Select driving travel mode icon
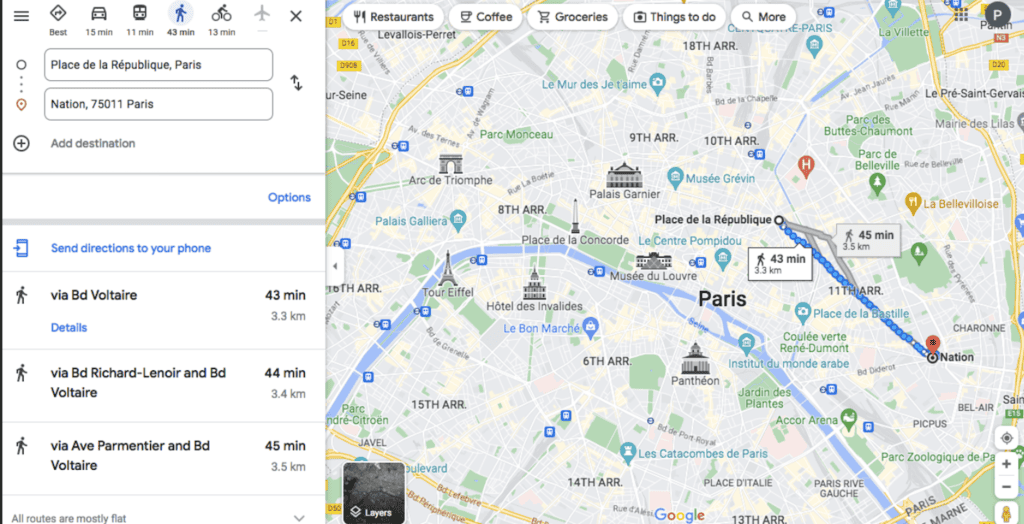 tap(99, 13)
